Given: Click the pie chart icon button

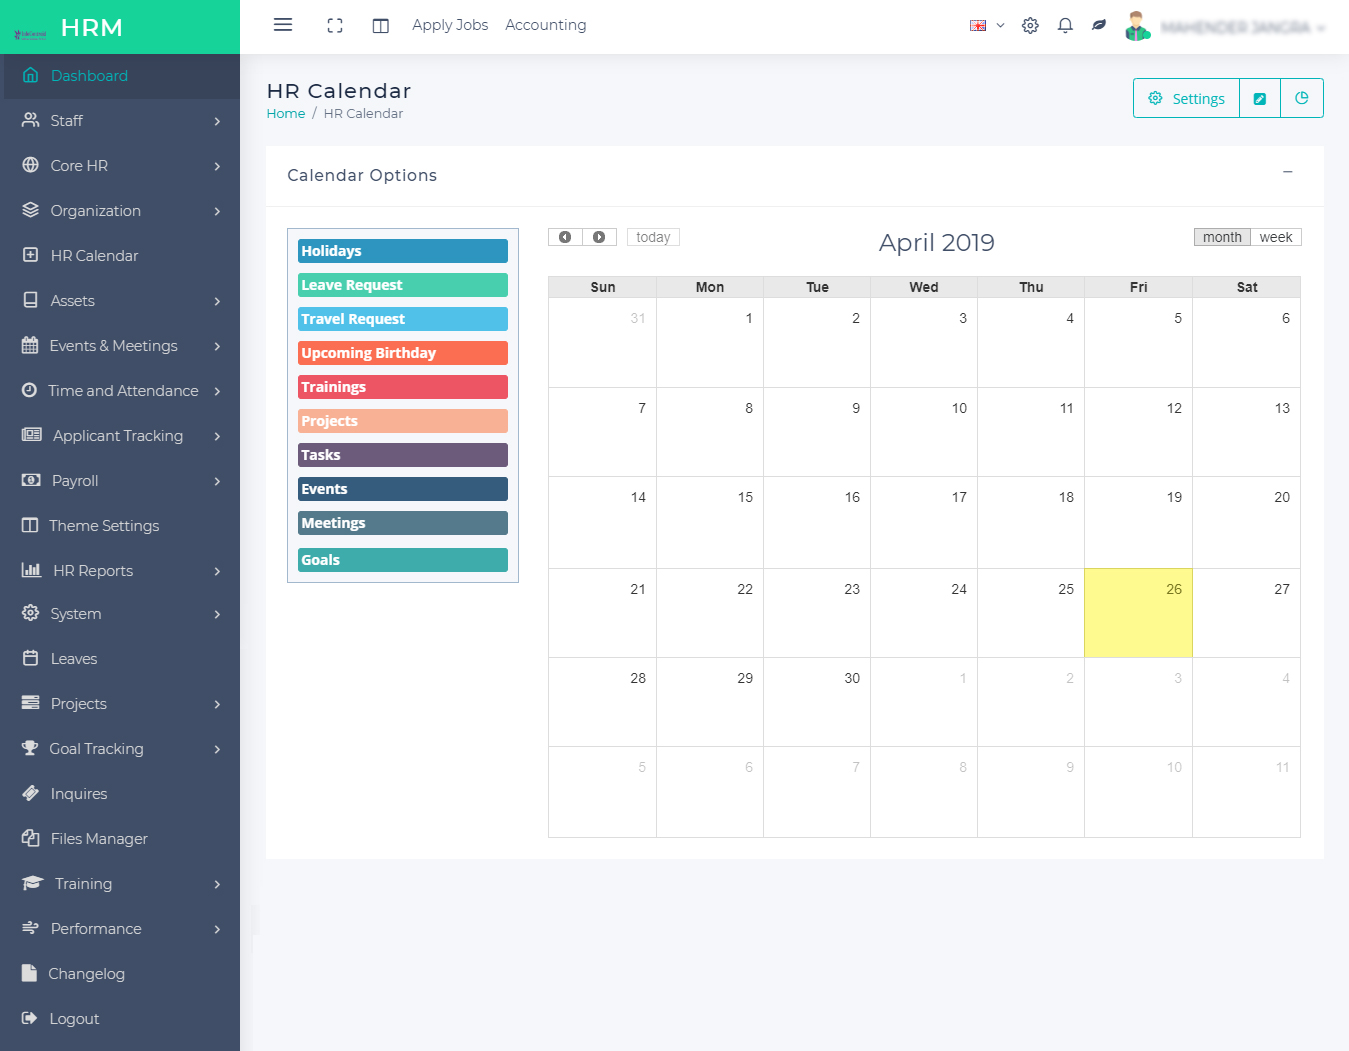Looking at the screenshot, I should (1302, 98).
